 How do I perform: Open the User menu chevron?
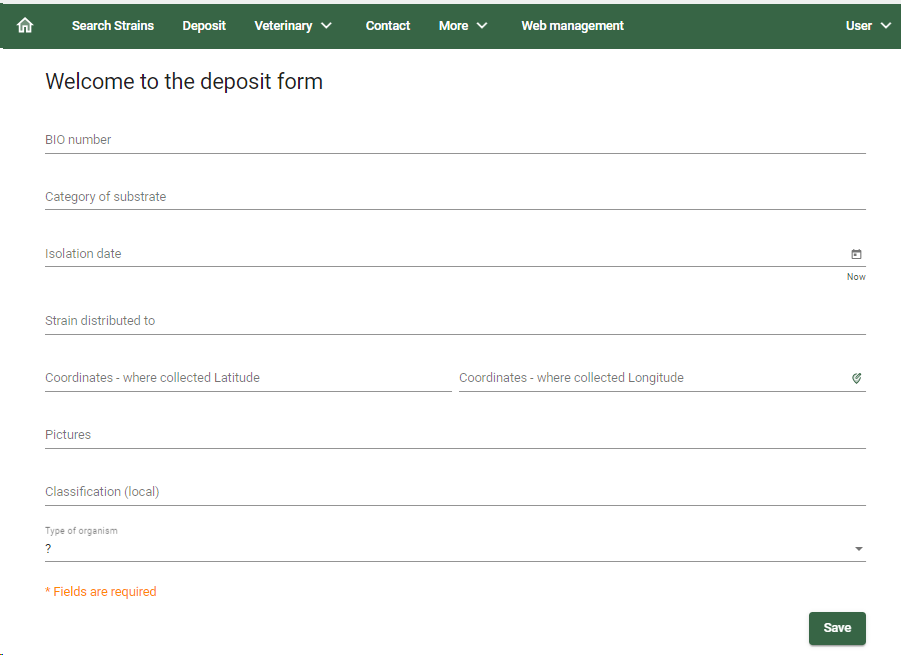[x=886, y=25]
